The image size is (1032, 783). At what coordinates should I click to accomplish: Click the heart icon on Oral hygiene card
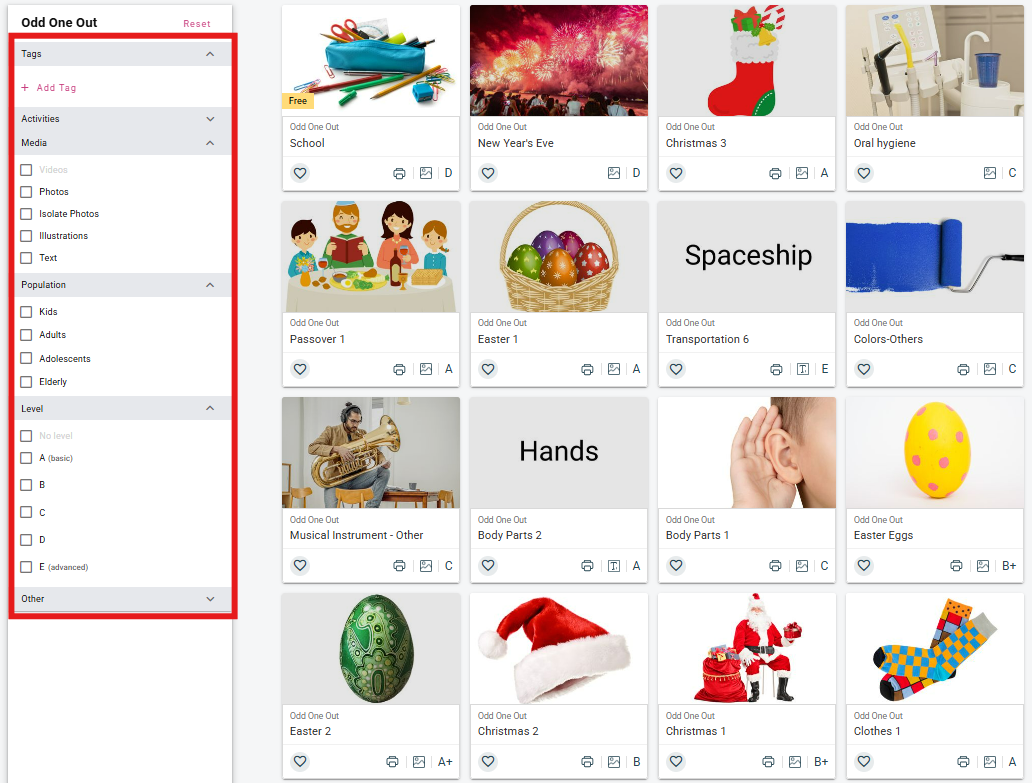pyautogui.click(x=864, y=173)
